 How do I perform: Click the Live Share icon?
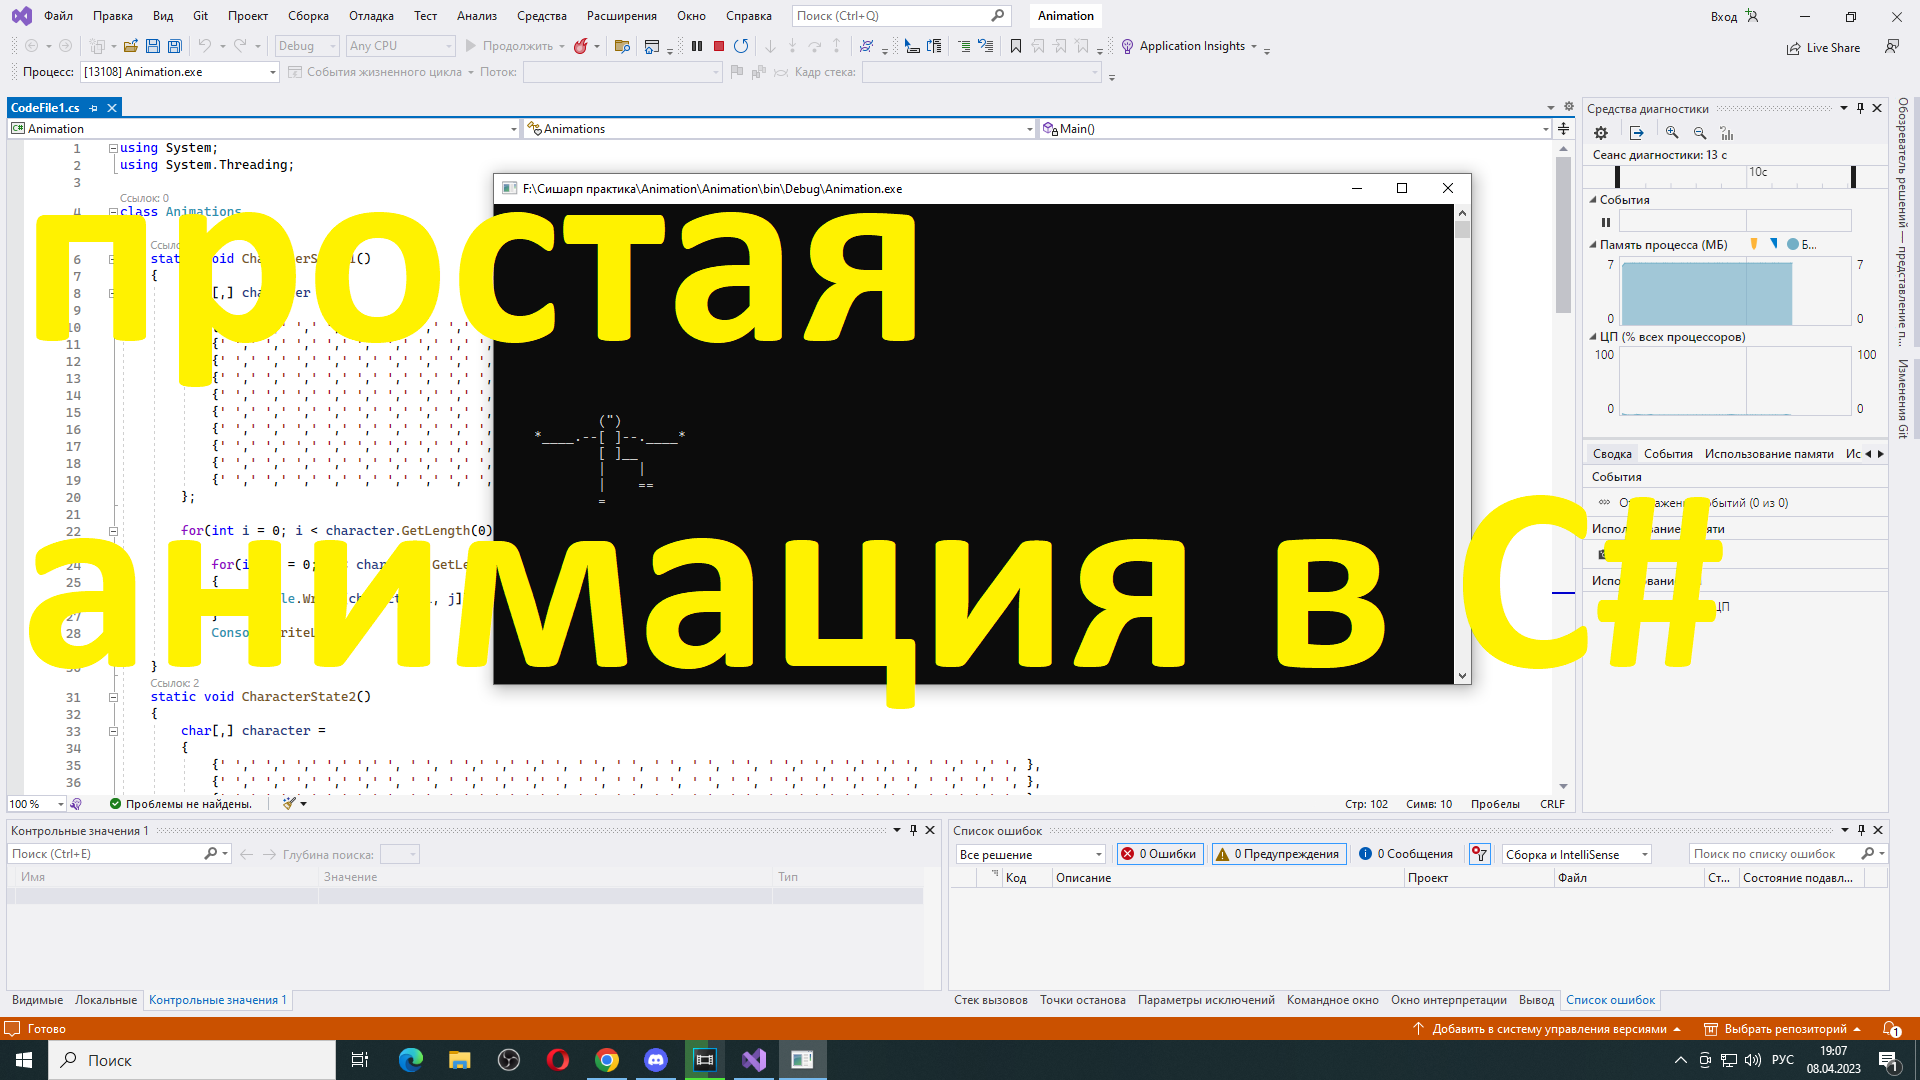coord(1793,47)
